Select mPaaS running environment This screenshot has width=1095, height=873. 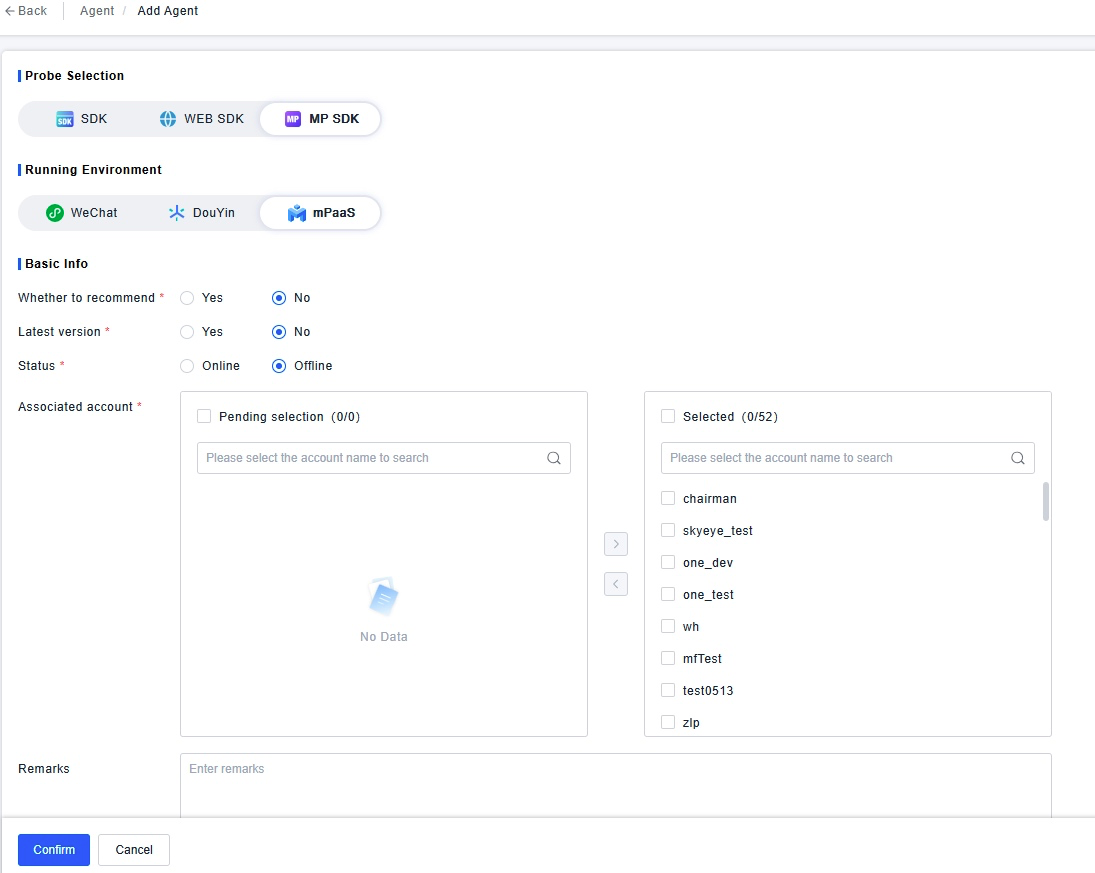point(320,213)
